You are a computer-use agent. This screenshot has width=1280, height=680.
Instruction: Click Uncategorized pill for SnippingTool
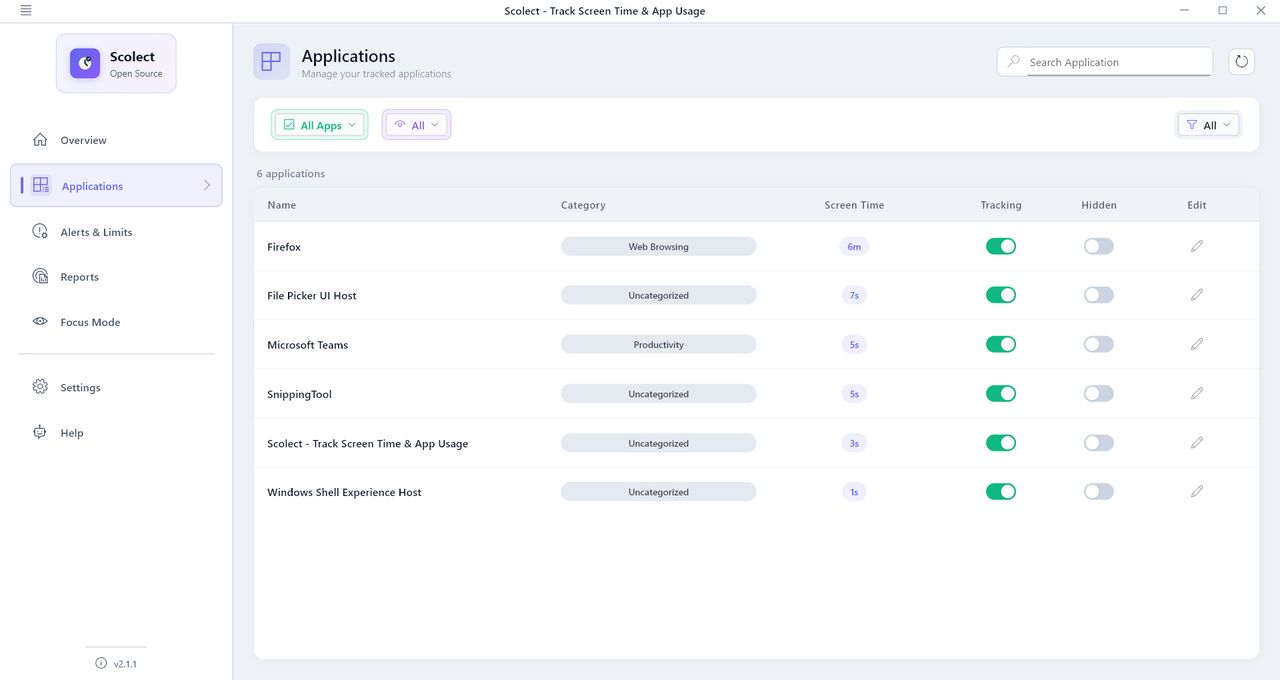658,394
